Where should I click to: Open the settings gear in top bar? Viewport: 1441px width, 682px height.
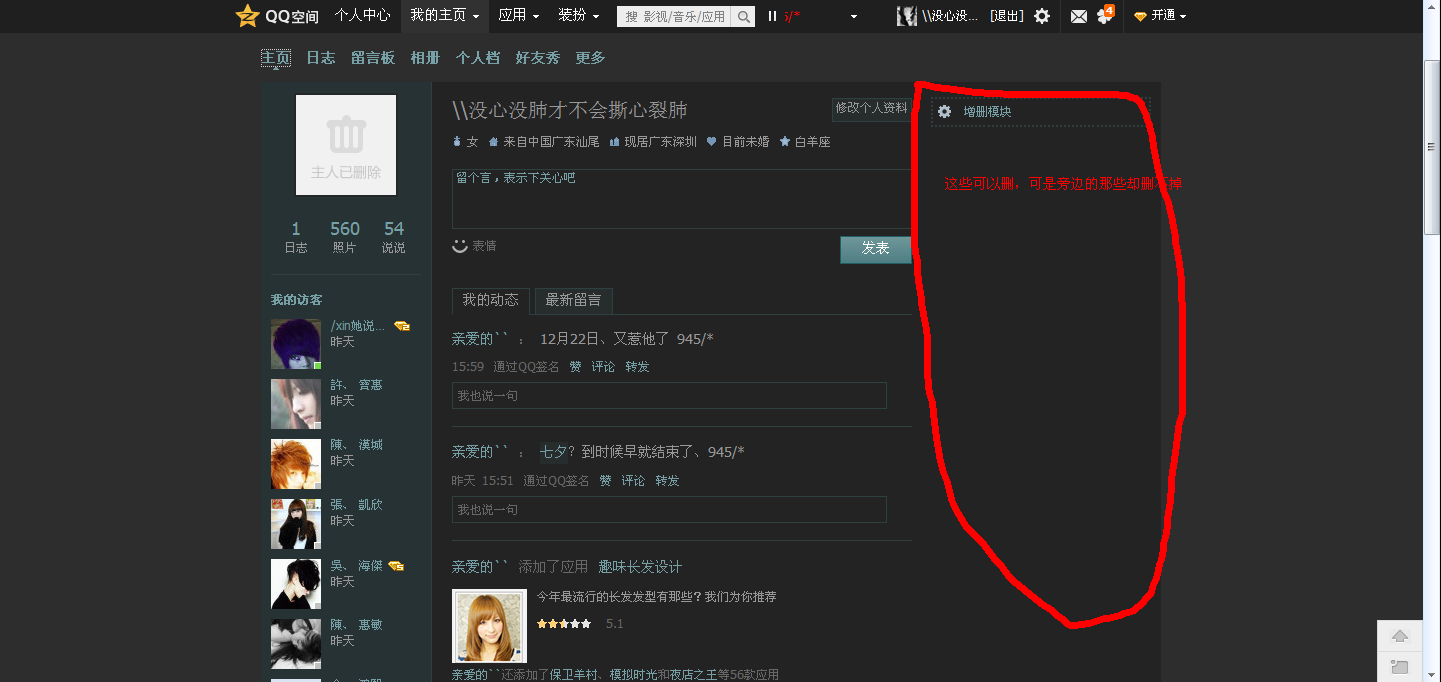point(1041,16)
